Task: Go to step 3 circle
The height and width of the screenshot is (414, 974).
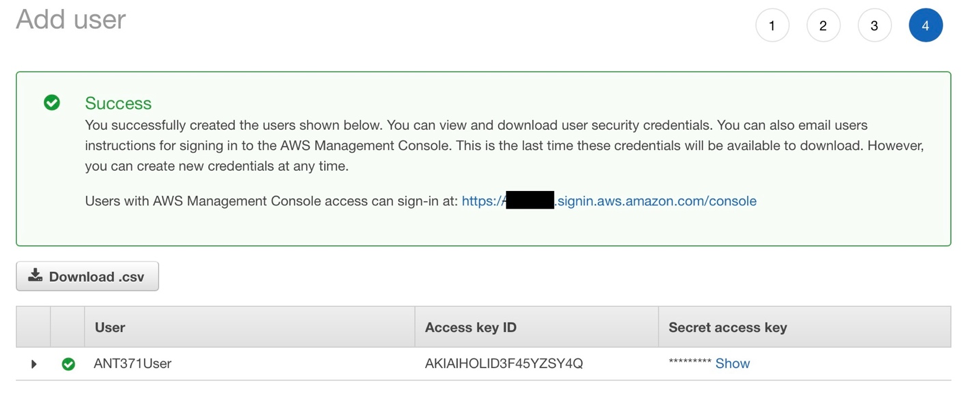Action: (x=875, y=25)
